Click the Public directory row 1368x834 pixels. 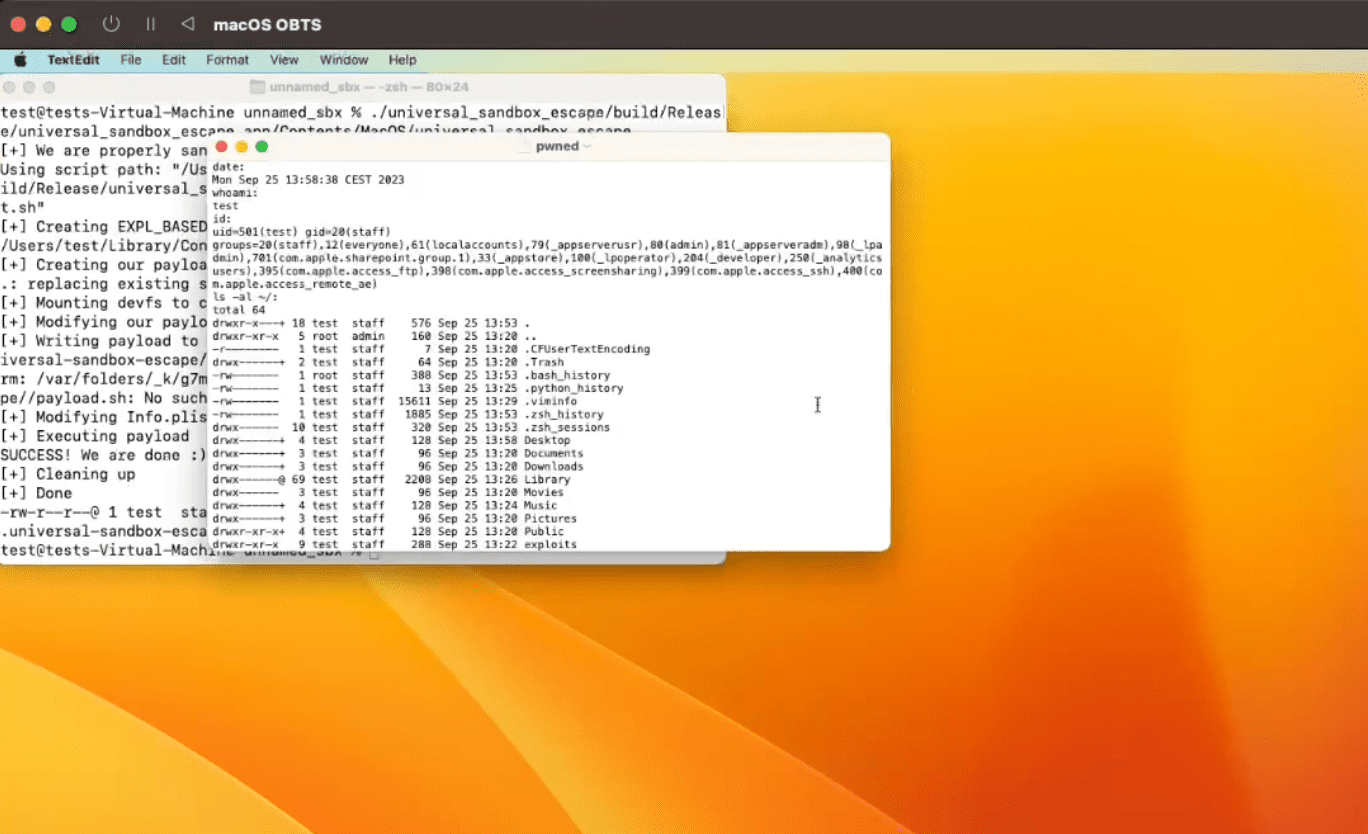click(x=388, y=531)
